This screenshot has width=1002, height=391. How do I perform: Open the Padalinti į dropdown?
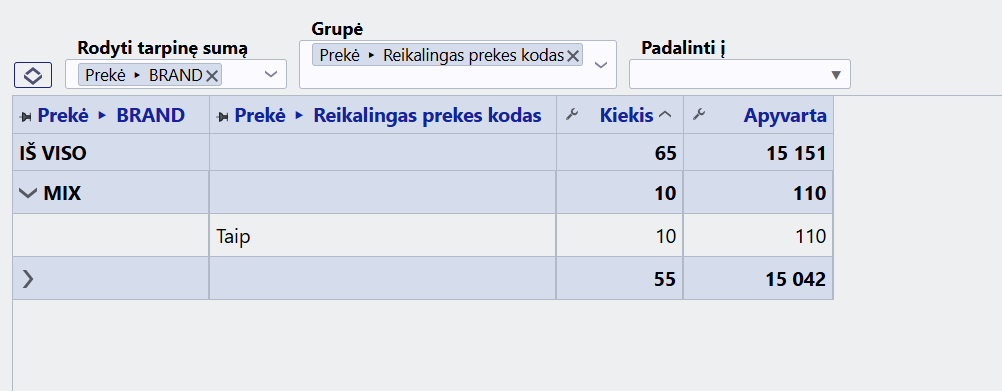coord(835,75)
